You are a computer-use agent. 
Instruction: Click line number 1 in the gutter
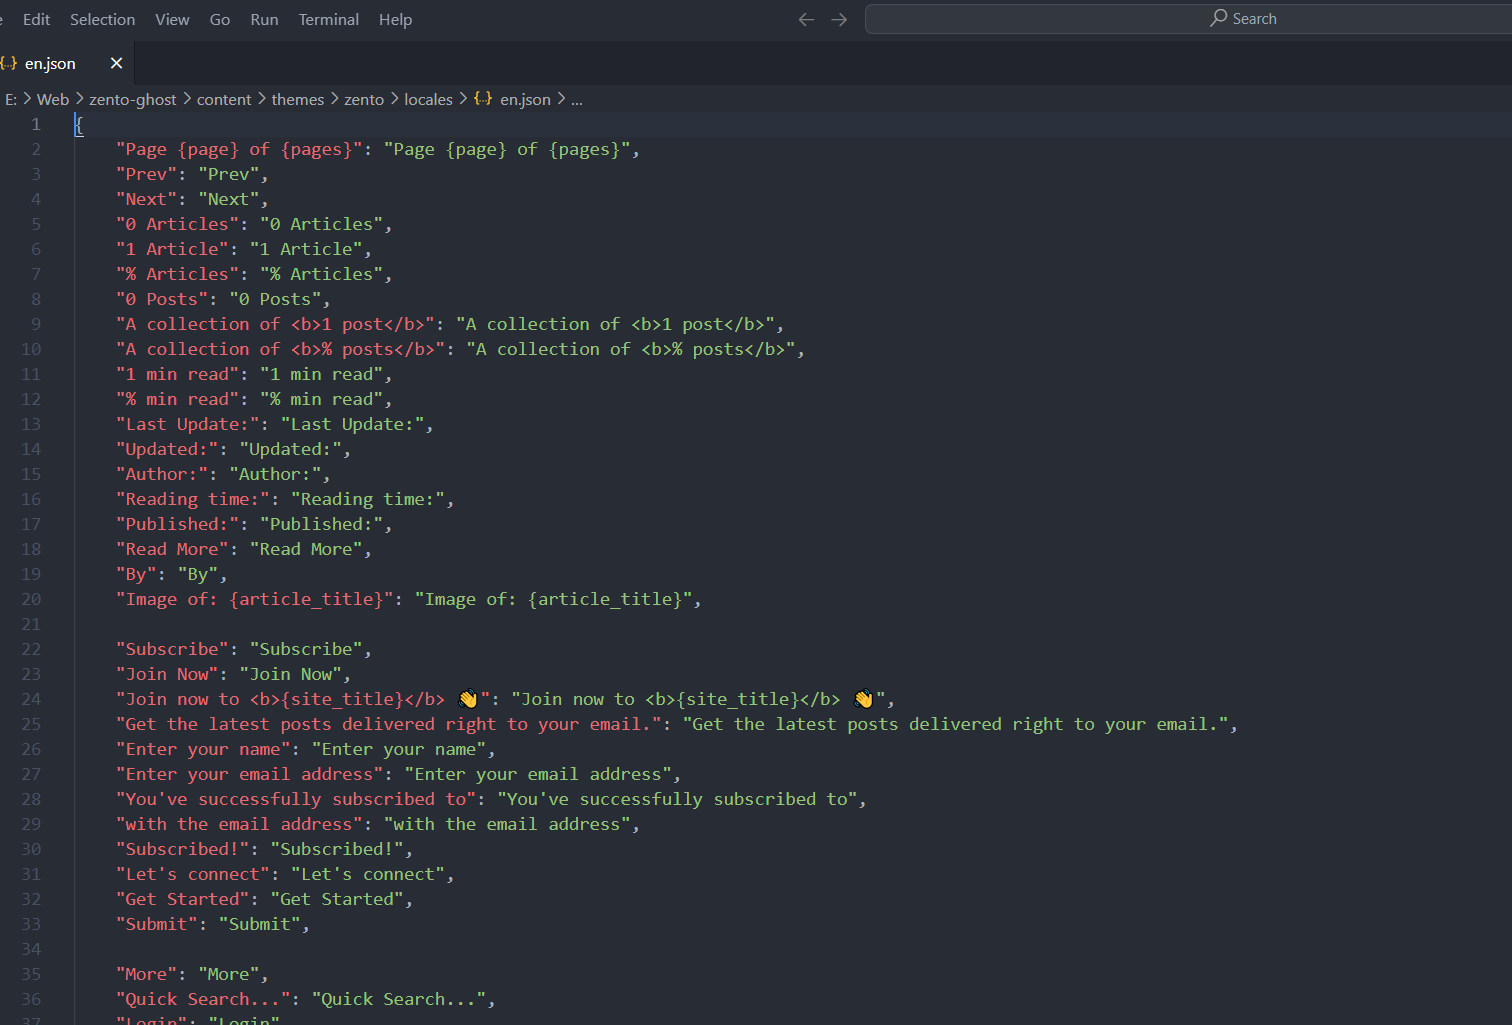[x=36, y=124]
